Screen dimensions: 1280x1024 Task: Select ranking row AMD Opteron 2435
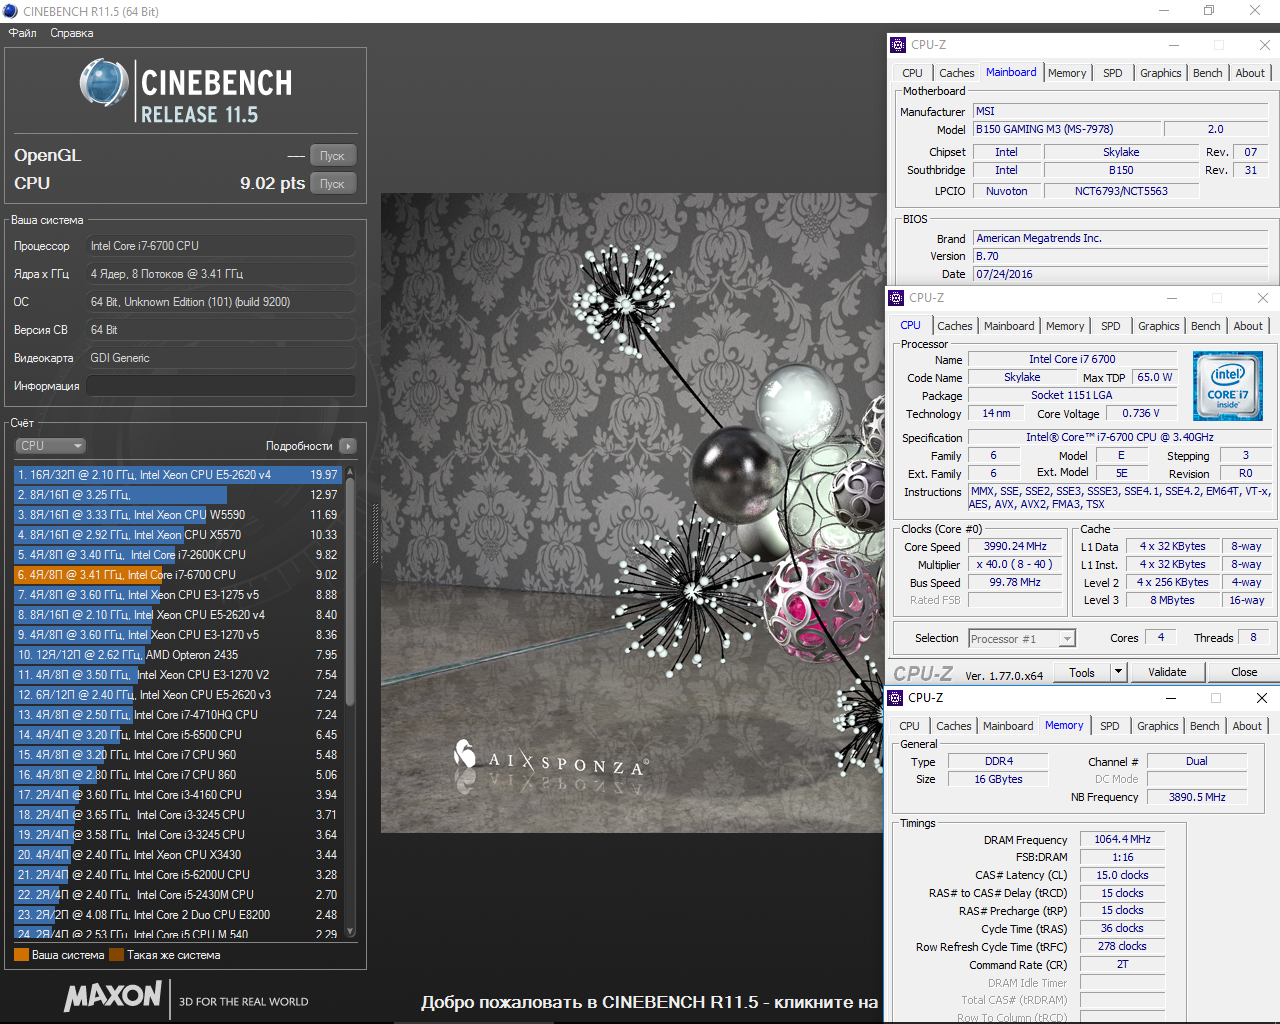[178, 655]
